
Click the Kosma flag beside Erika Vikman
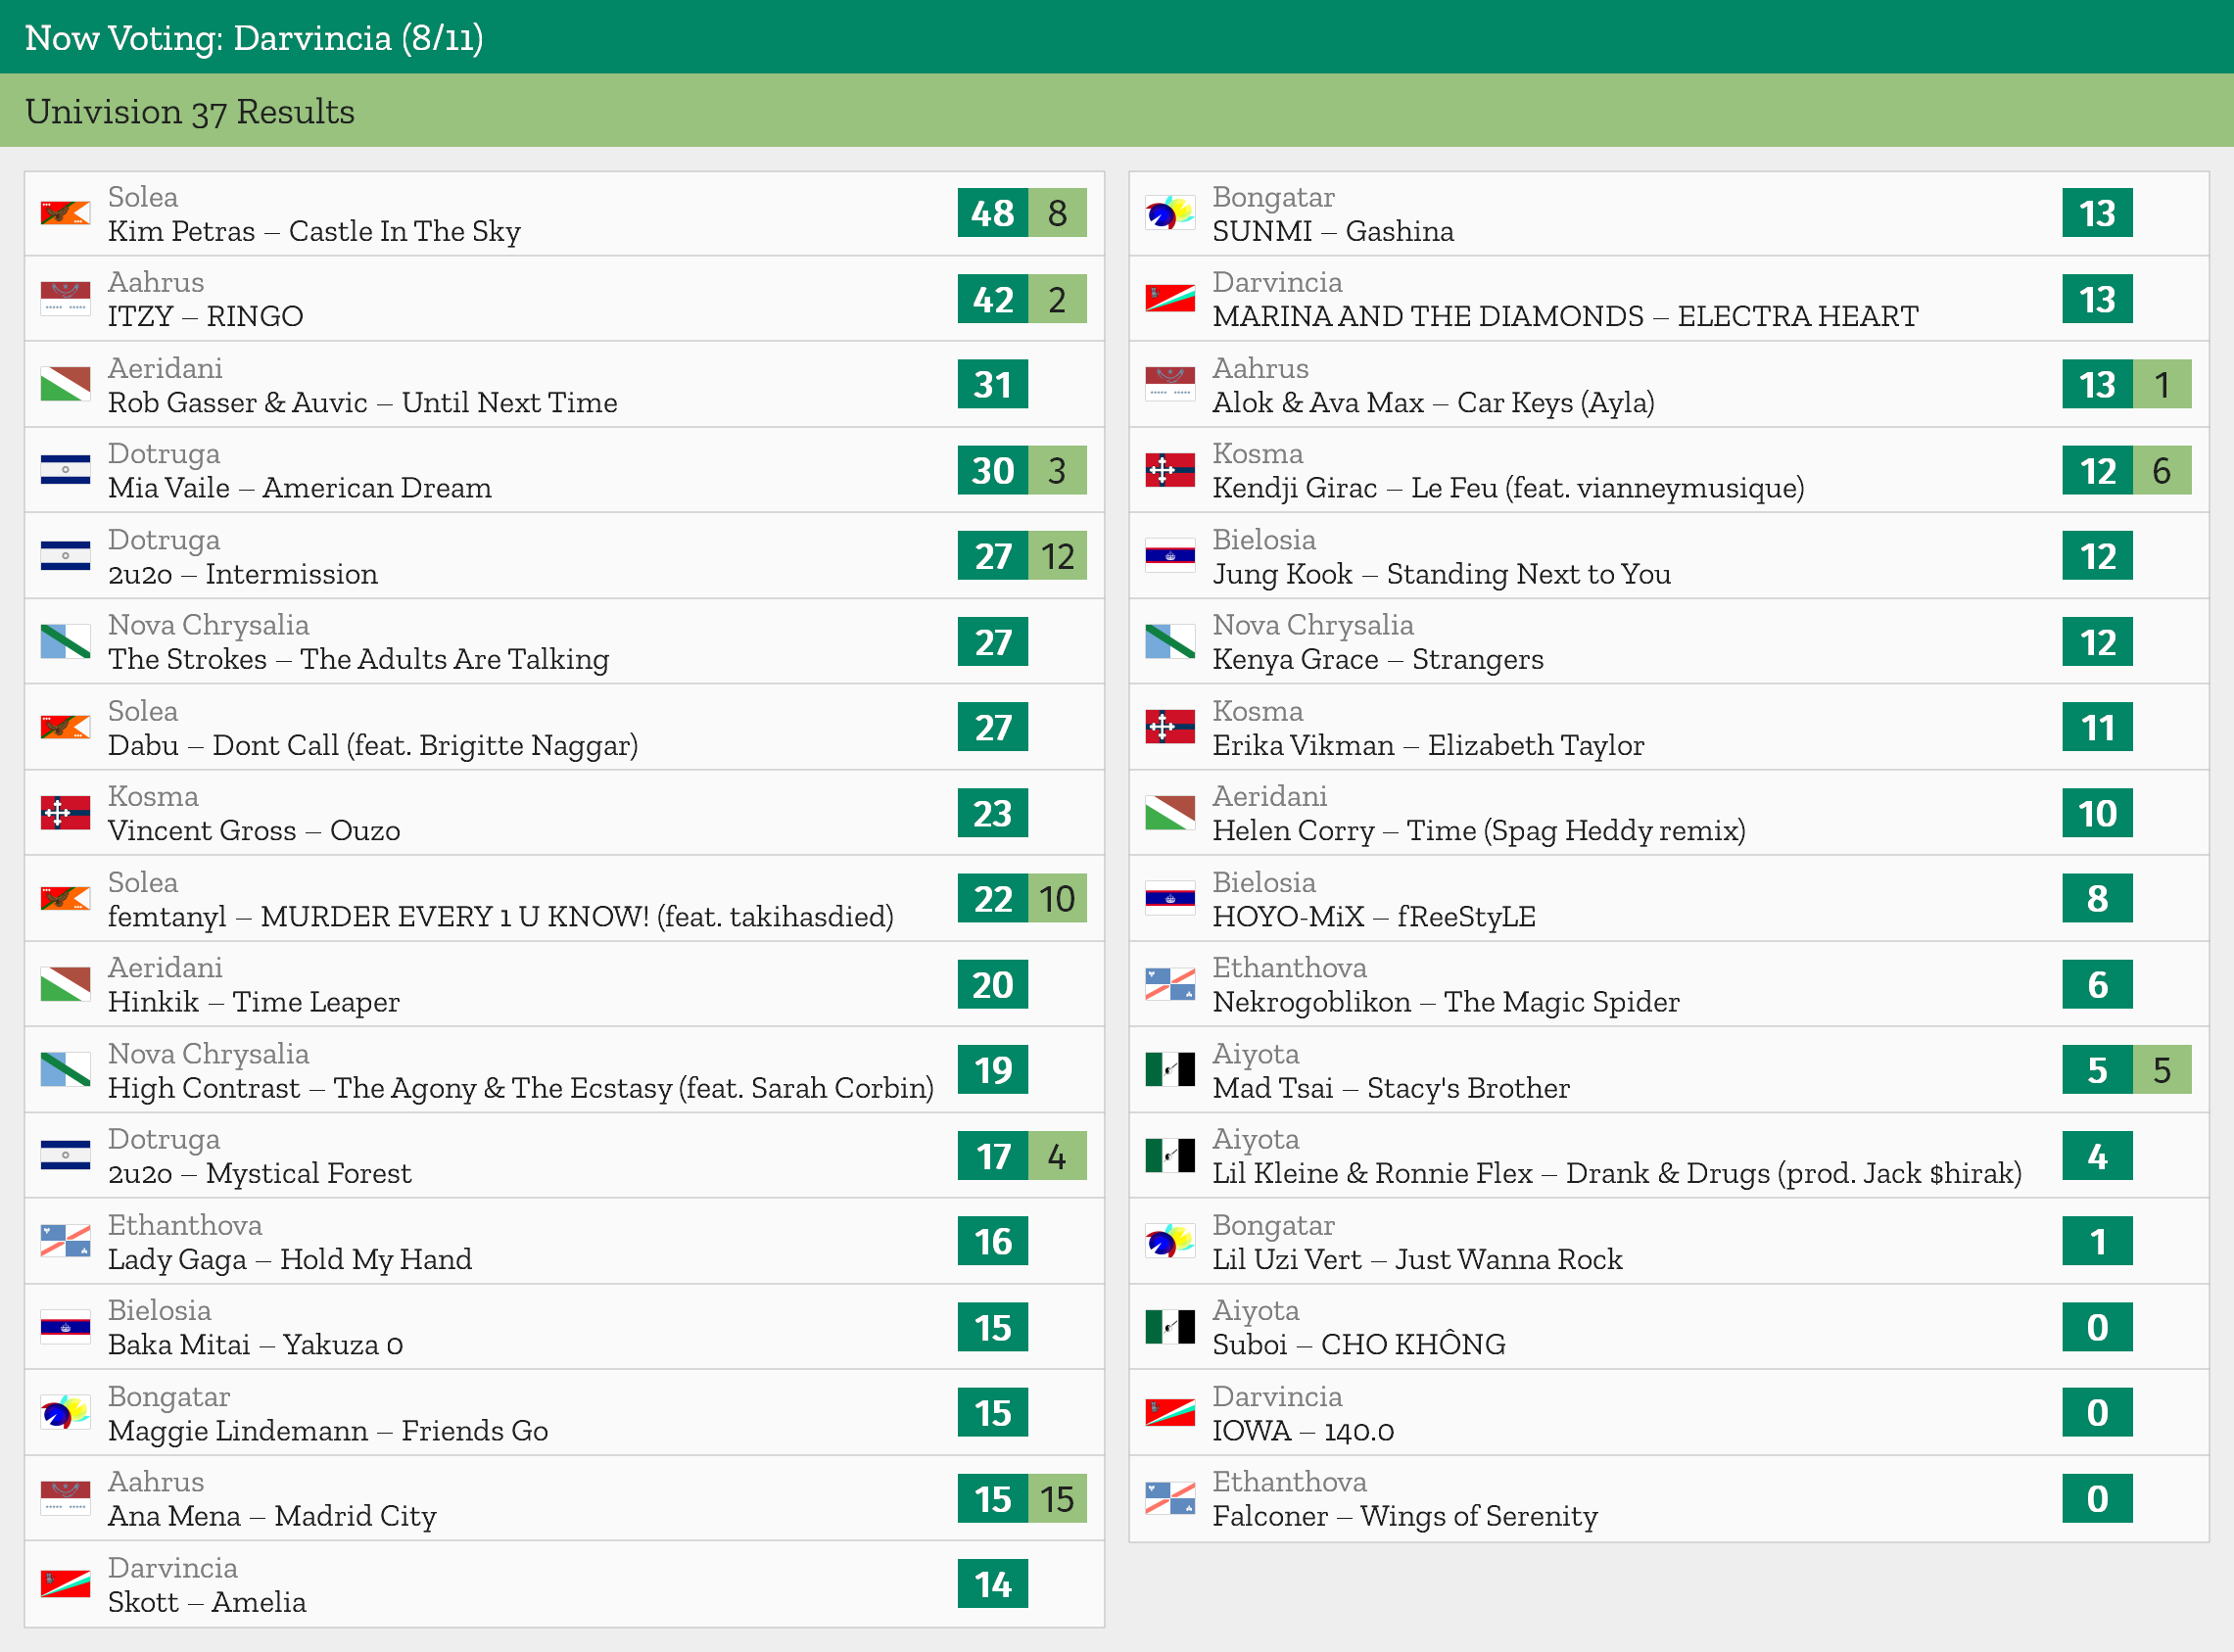1170,727
